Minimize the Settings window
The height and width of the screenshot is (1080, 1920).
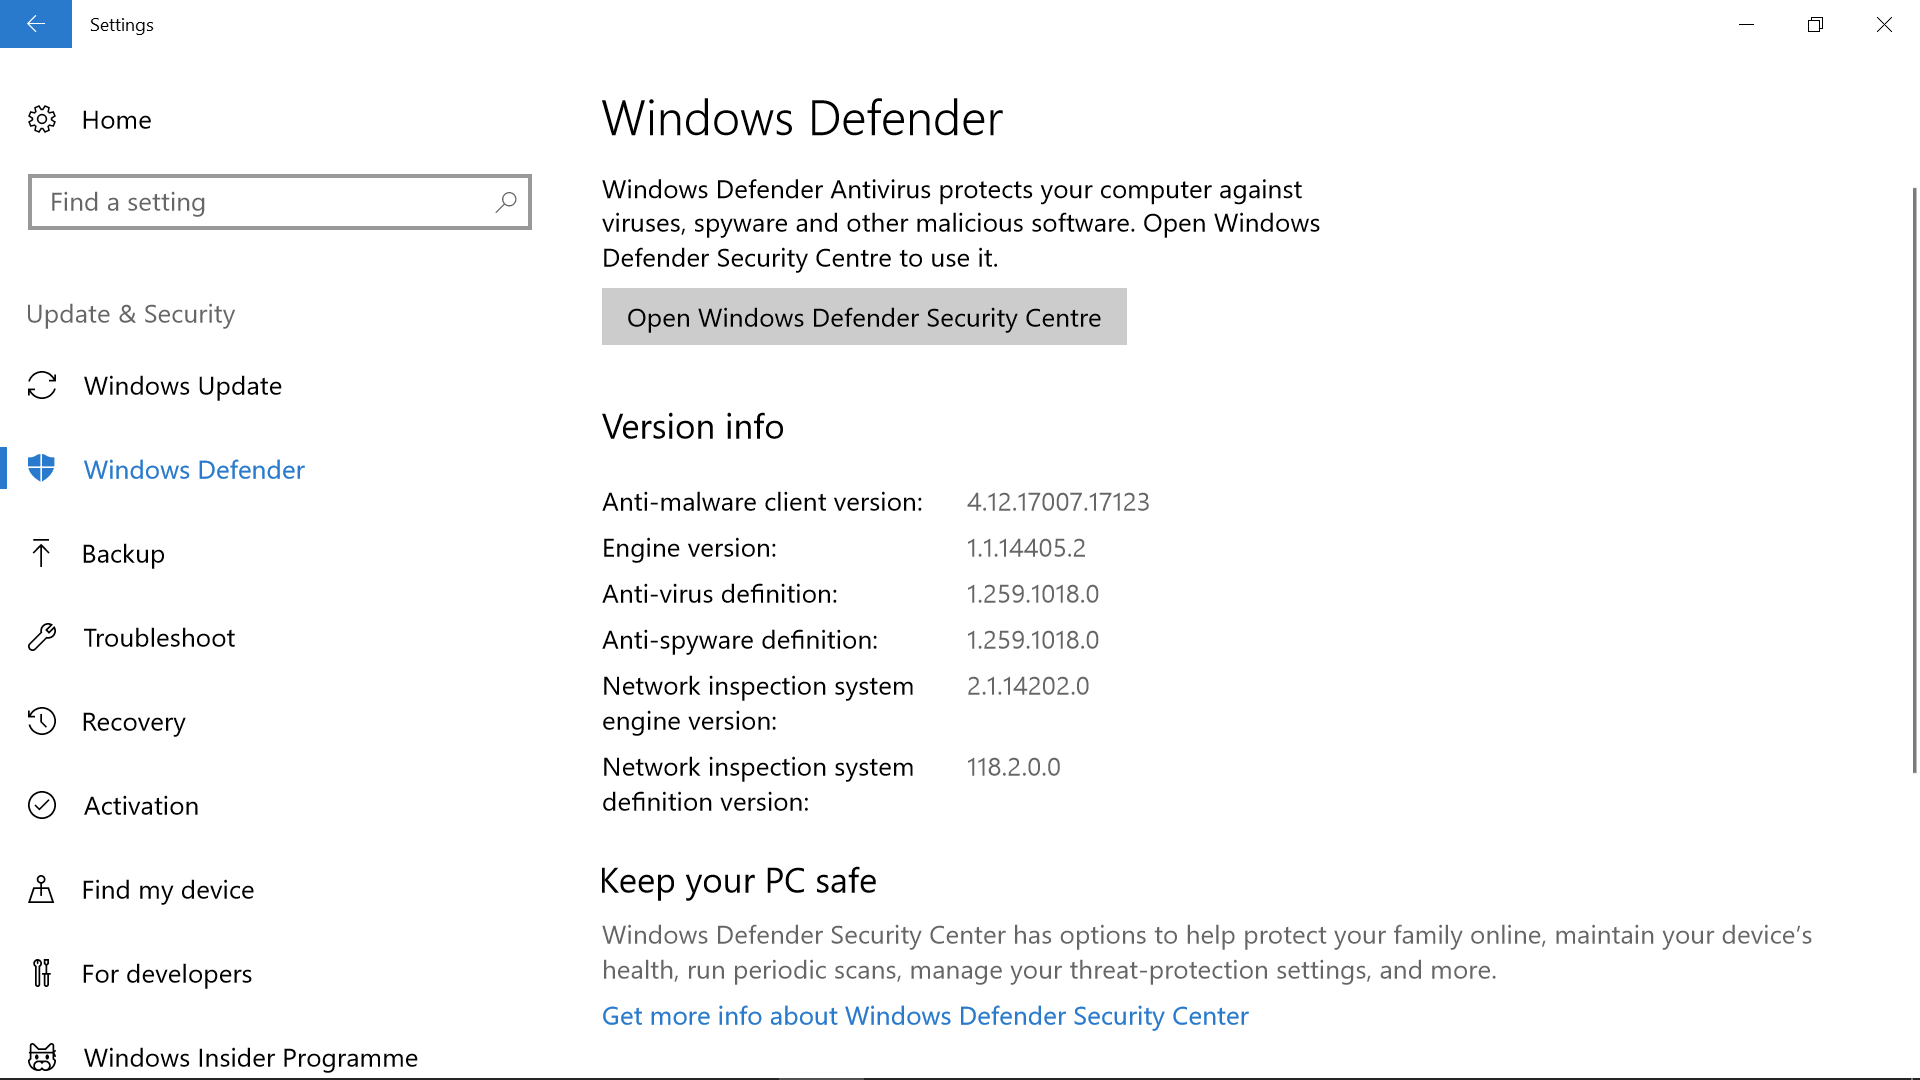(x=1747, y=24)
